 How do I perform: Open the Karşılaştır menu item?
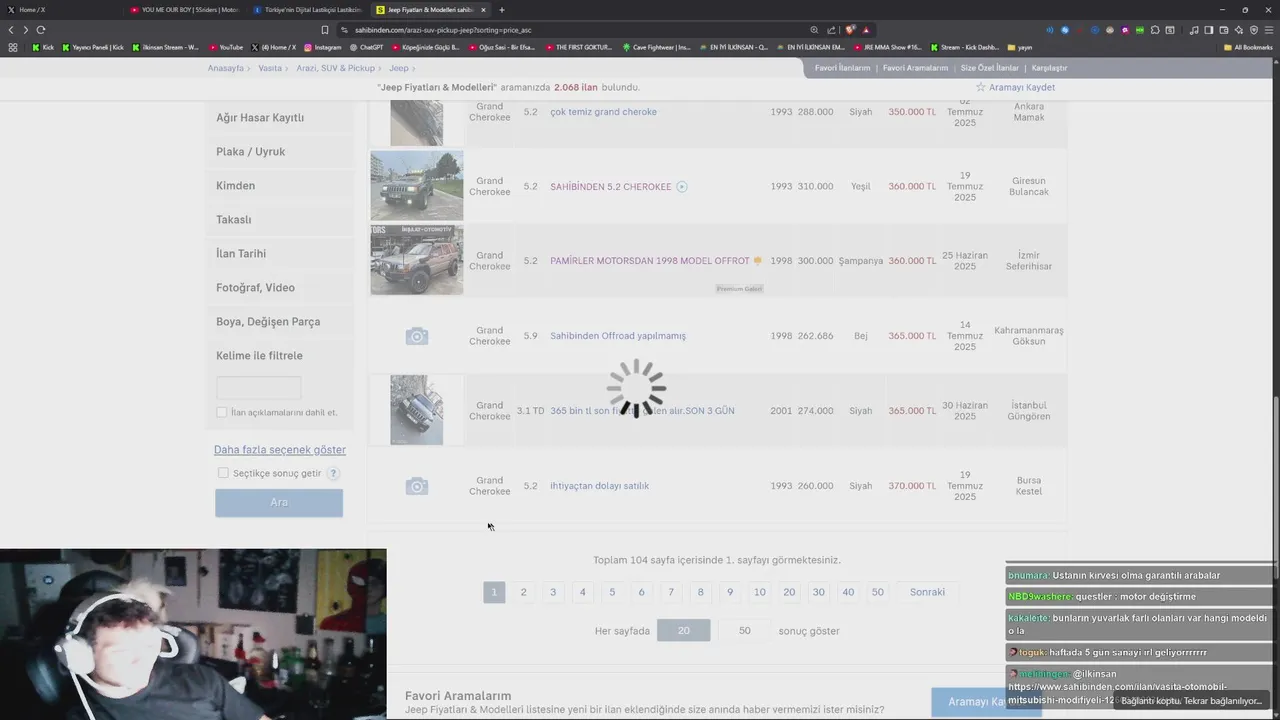click(1049, 68)
